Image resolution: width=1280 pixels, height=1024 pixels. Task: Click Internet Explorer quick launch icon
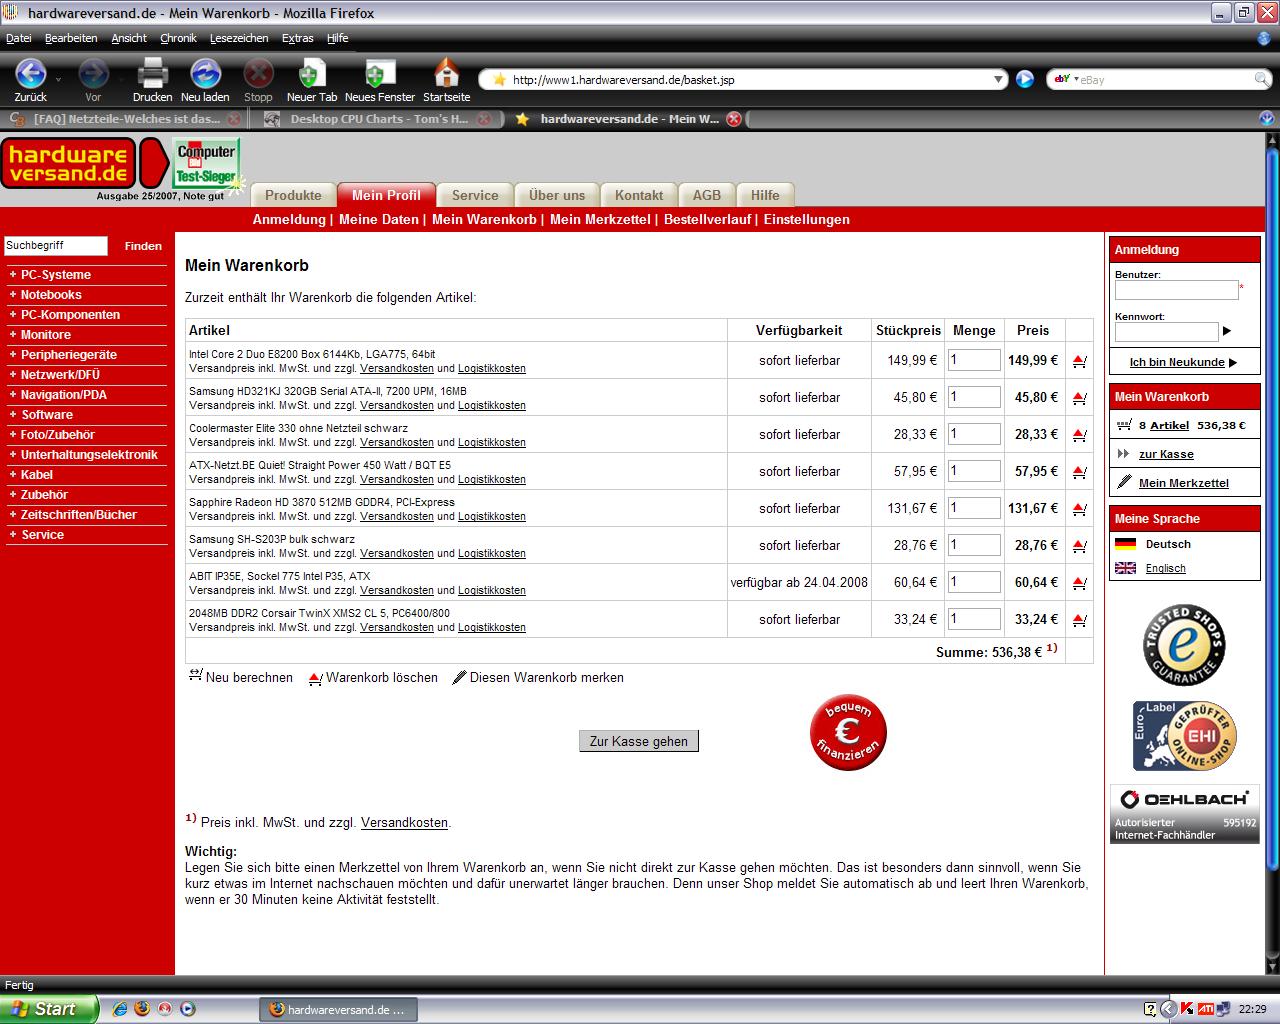119,1009
